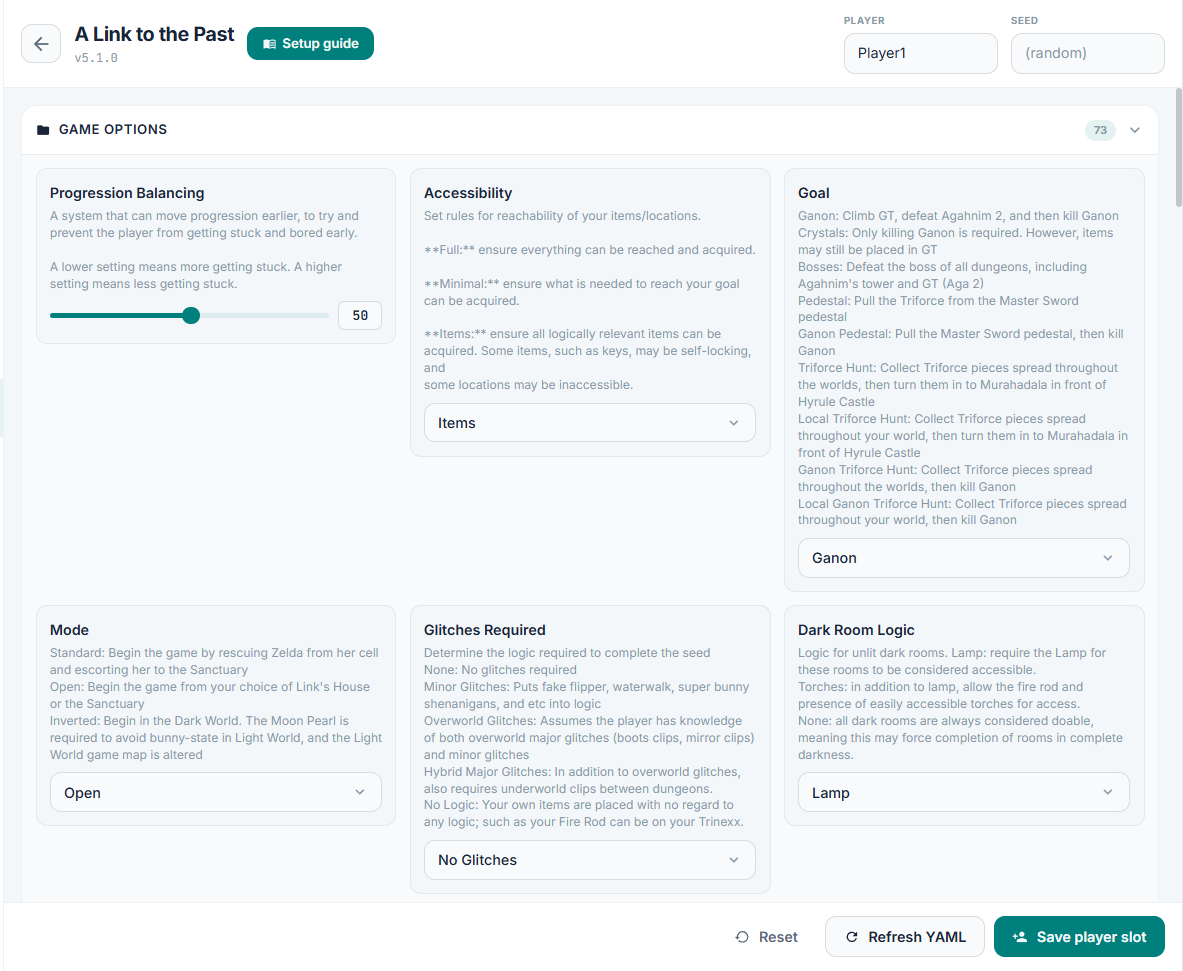
Task: Click the Seed input field
Action: [x=1087, y=53]
